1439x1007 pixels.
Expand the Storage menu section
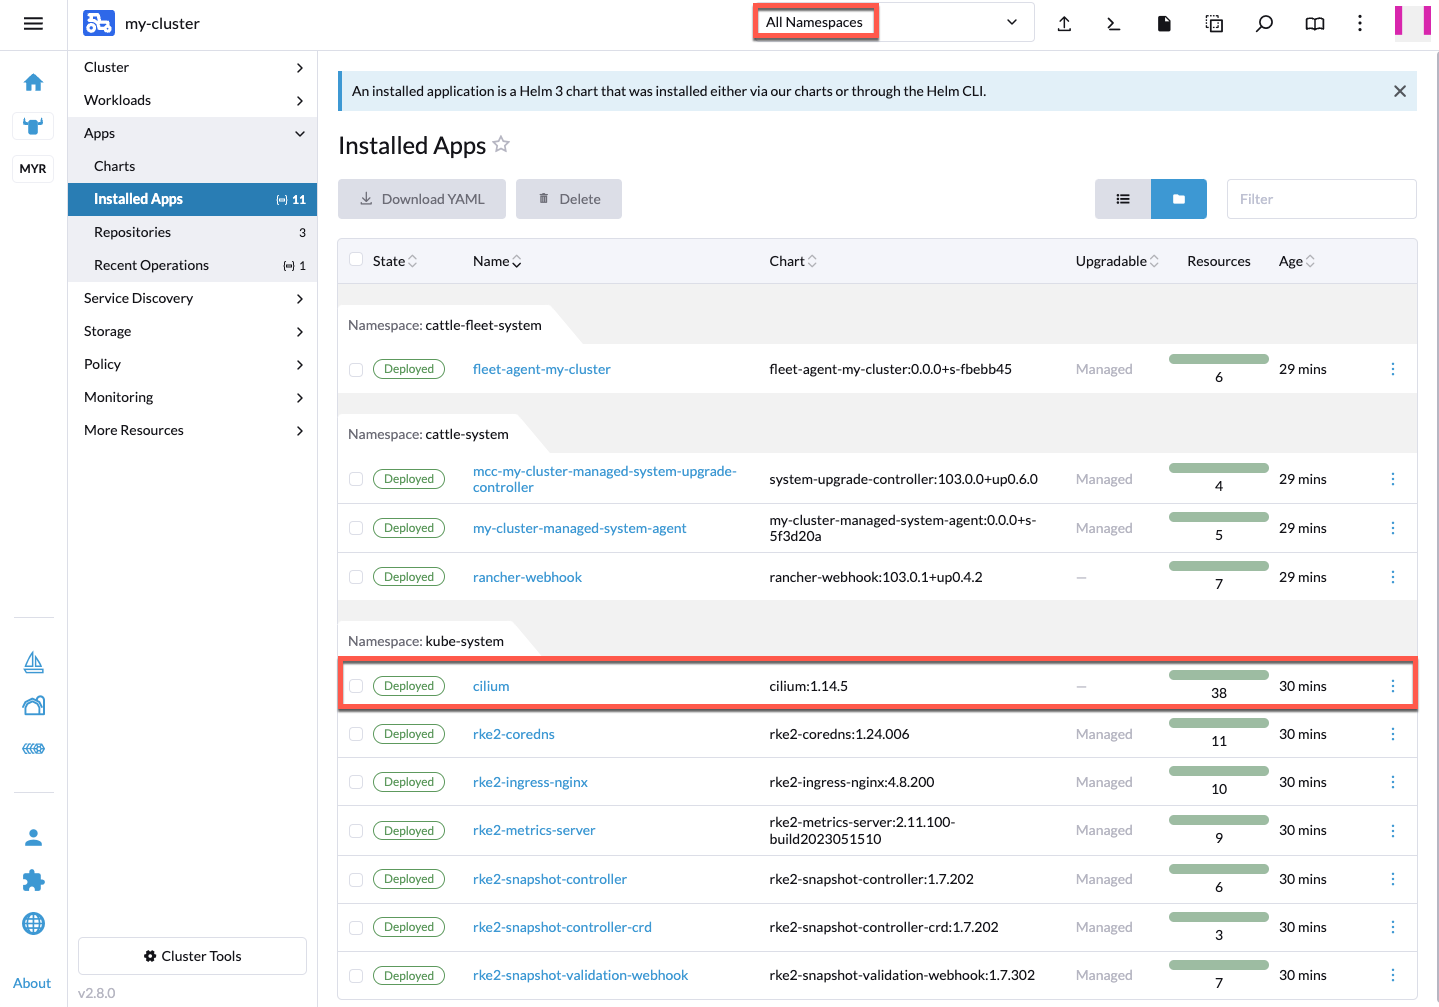pyautogui.click(x=192, y=331)
